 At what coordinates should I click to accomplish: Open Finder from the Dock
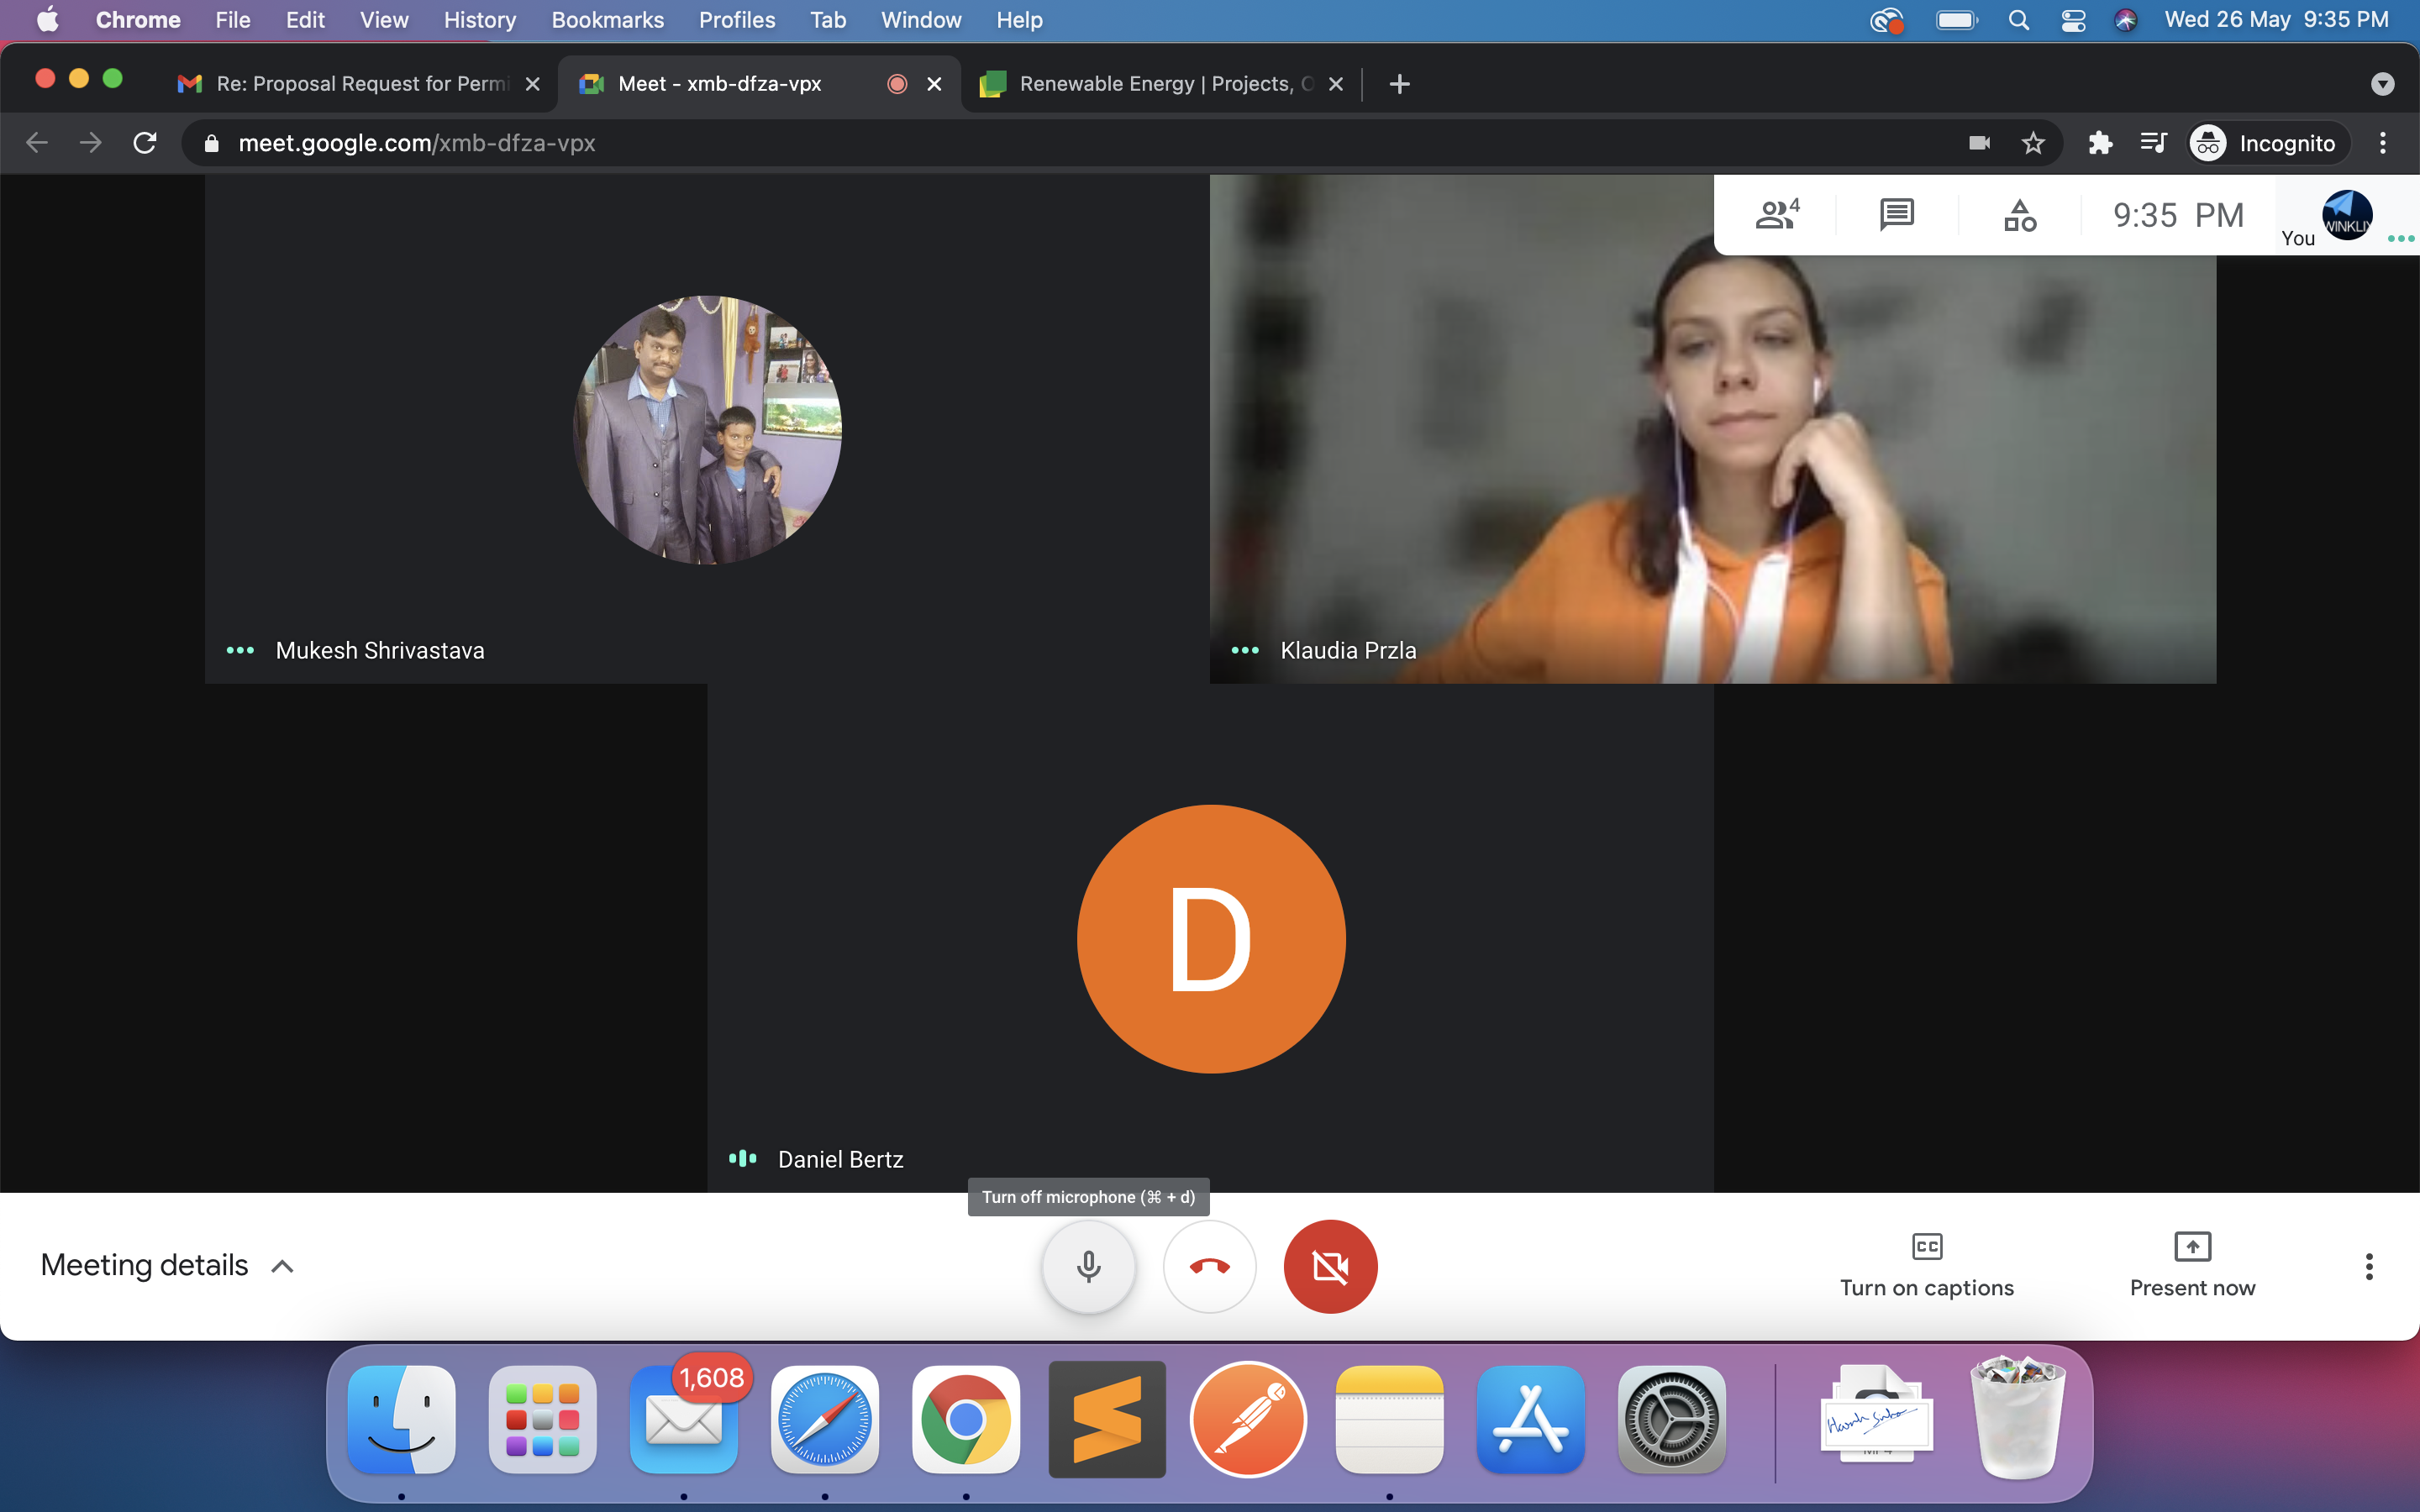401,1419
